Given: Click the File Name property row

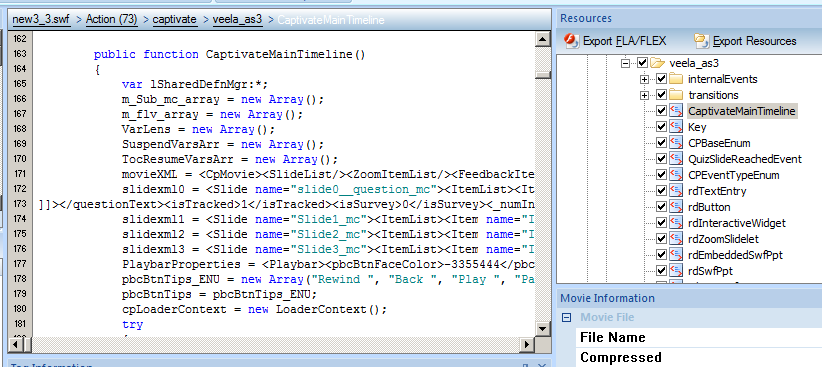Looking at the screenshot, I should pyautogui.click(x=699, y=337).
